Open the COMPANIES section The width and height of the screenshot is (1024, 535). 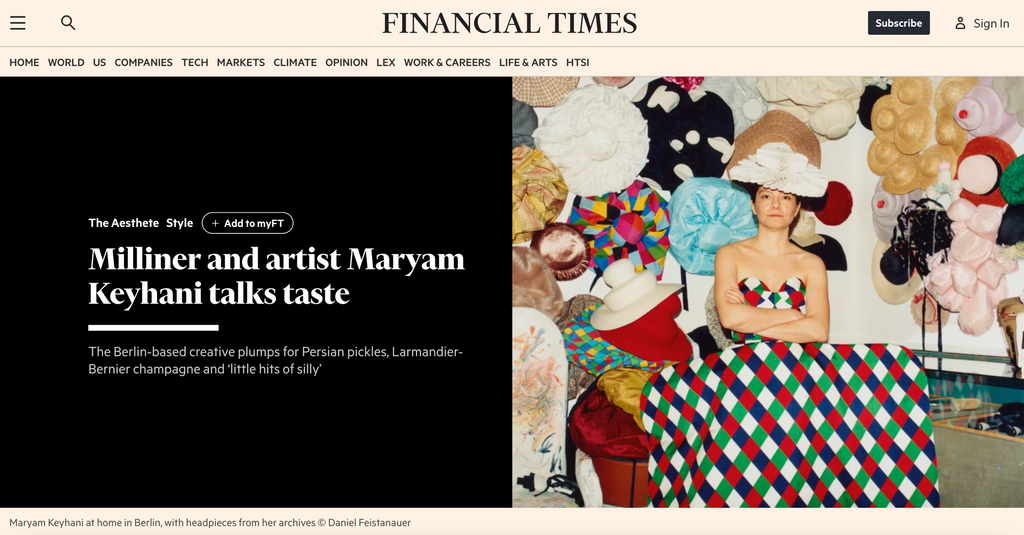[144, 63]
